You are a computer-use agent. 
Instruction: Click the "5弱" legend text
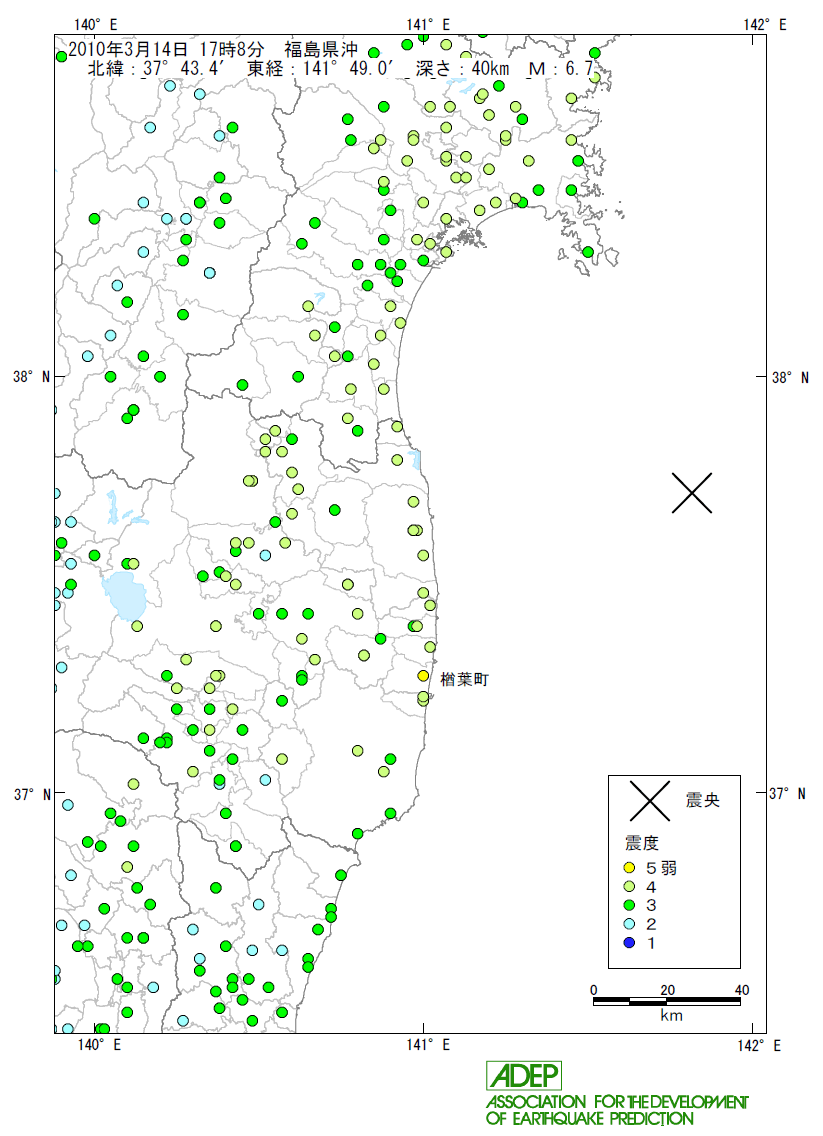point(661,868)
